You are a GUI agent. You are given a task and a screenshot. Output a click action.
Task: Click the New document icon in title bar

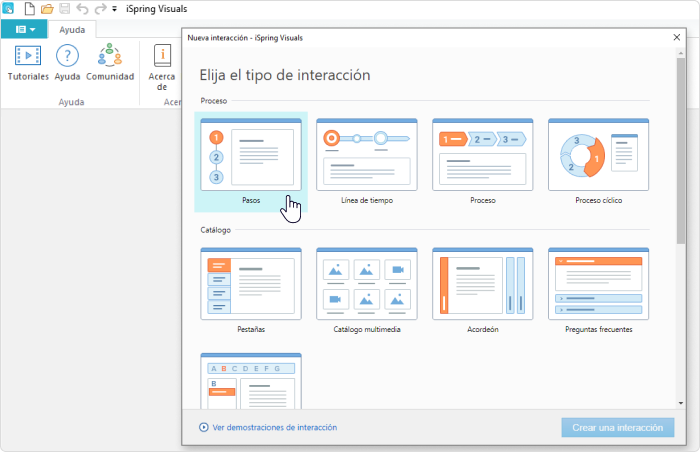[29, 8]
